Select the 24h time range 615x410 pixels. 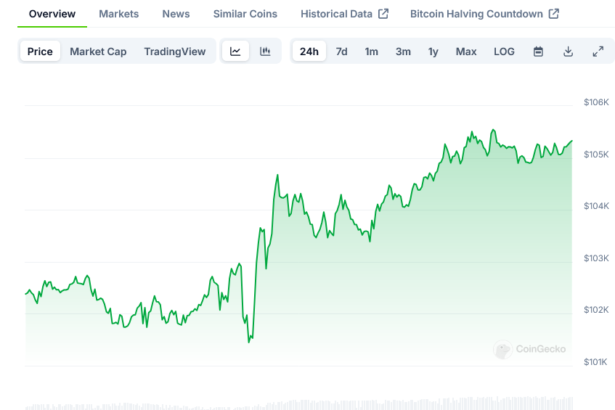[x=309, y=52]
